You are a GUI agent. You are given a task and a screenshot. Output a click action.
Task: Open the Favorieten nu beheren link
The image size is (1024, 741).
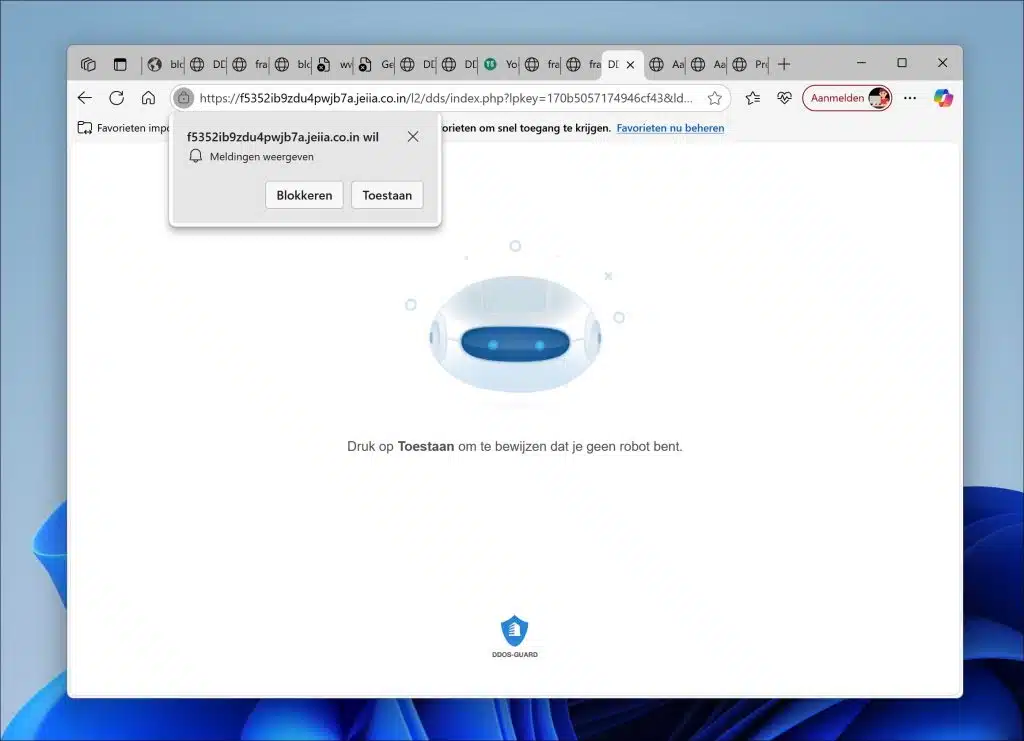670,128
